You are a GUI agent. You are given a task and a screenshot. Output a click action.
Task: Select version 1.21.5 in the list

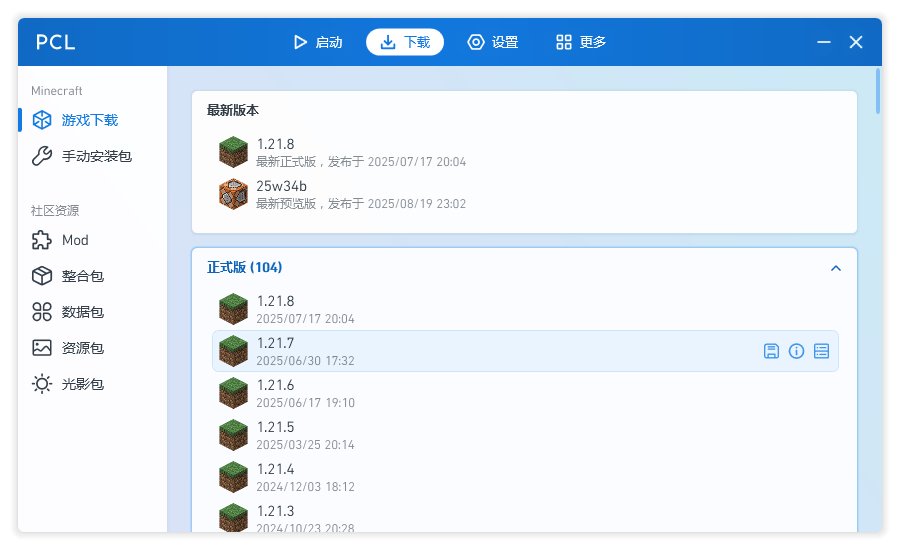coord(525,435)
